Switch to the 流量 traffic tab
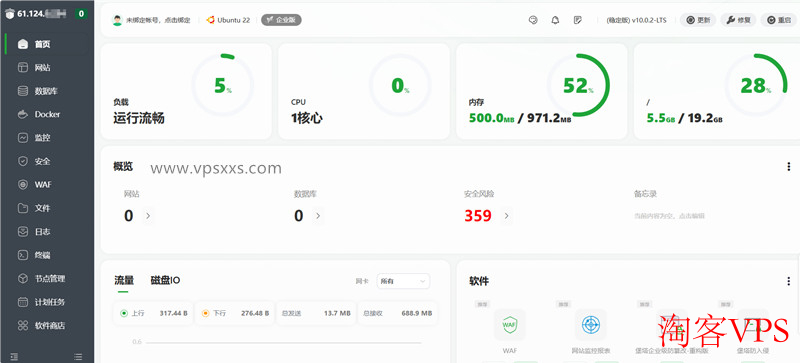The width and height of the screenshot is (800, 363). (x=124, y=280)
